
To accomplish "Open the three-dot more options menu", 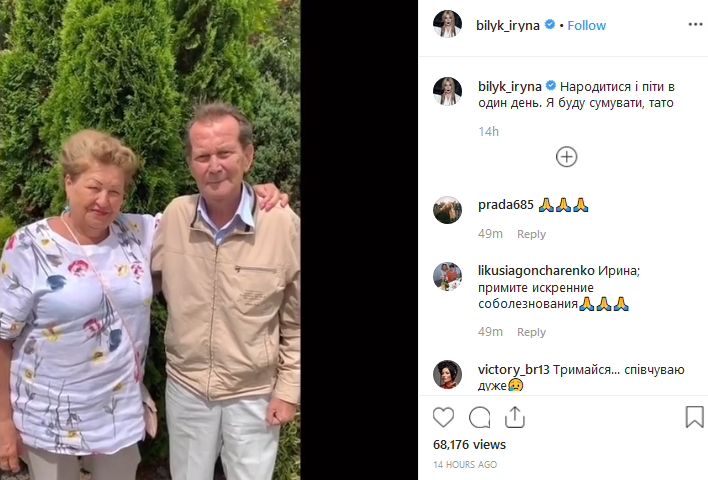I will tap(695, 24).
